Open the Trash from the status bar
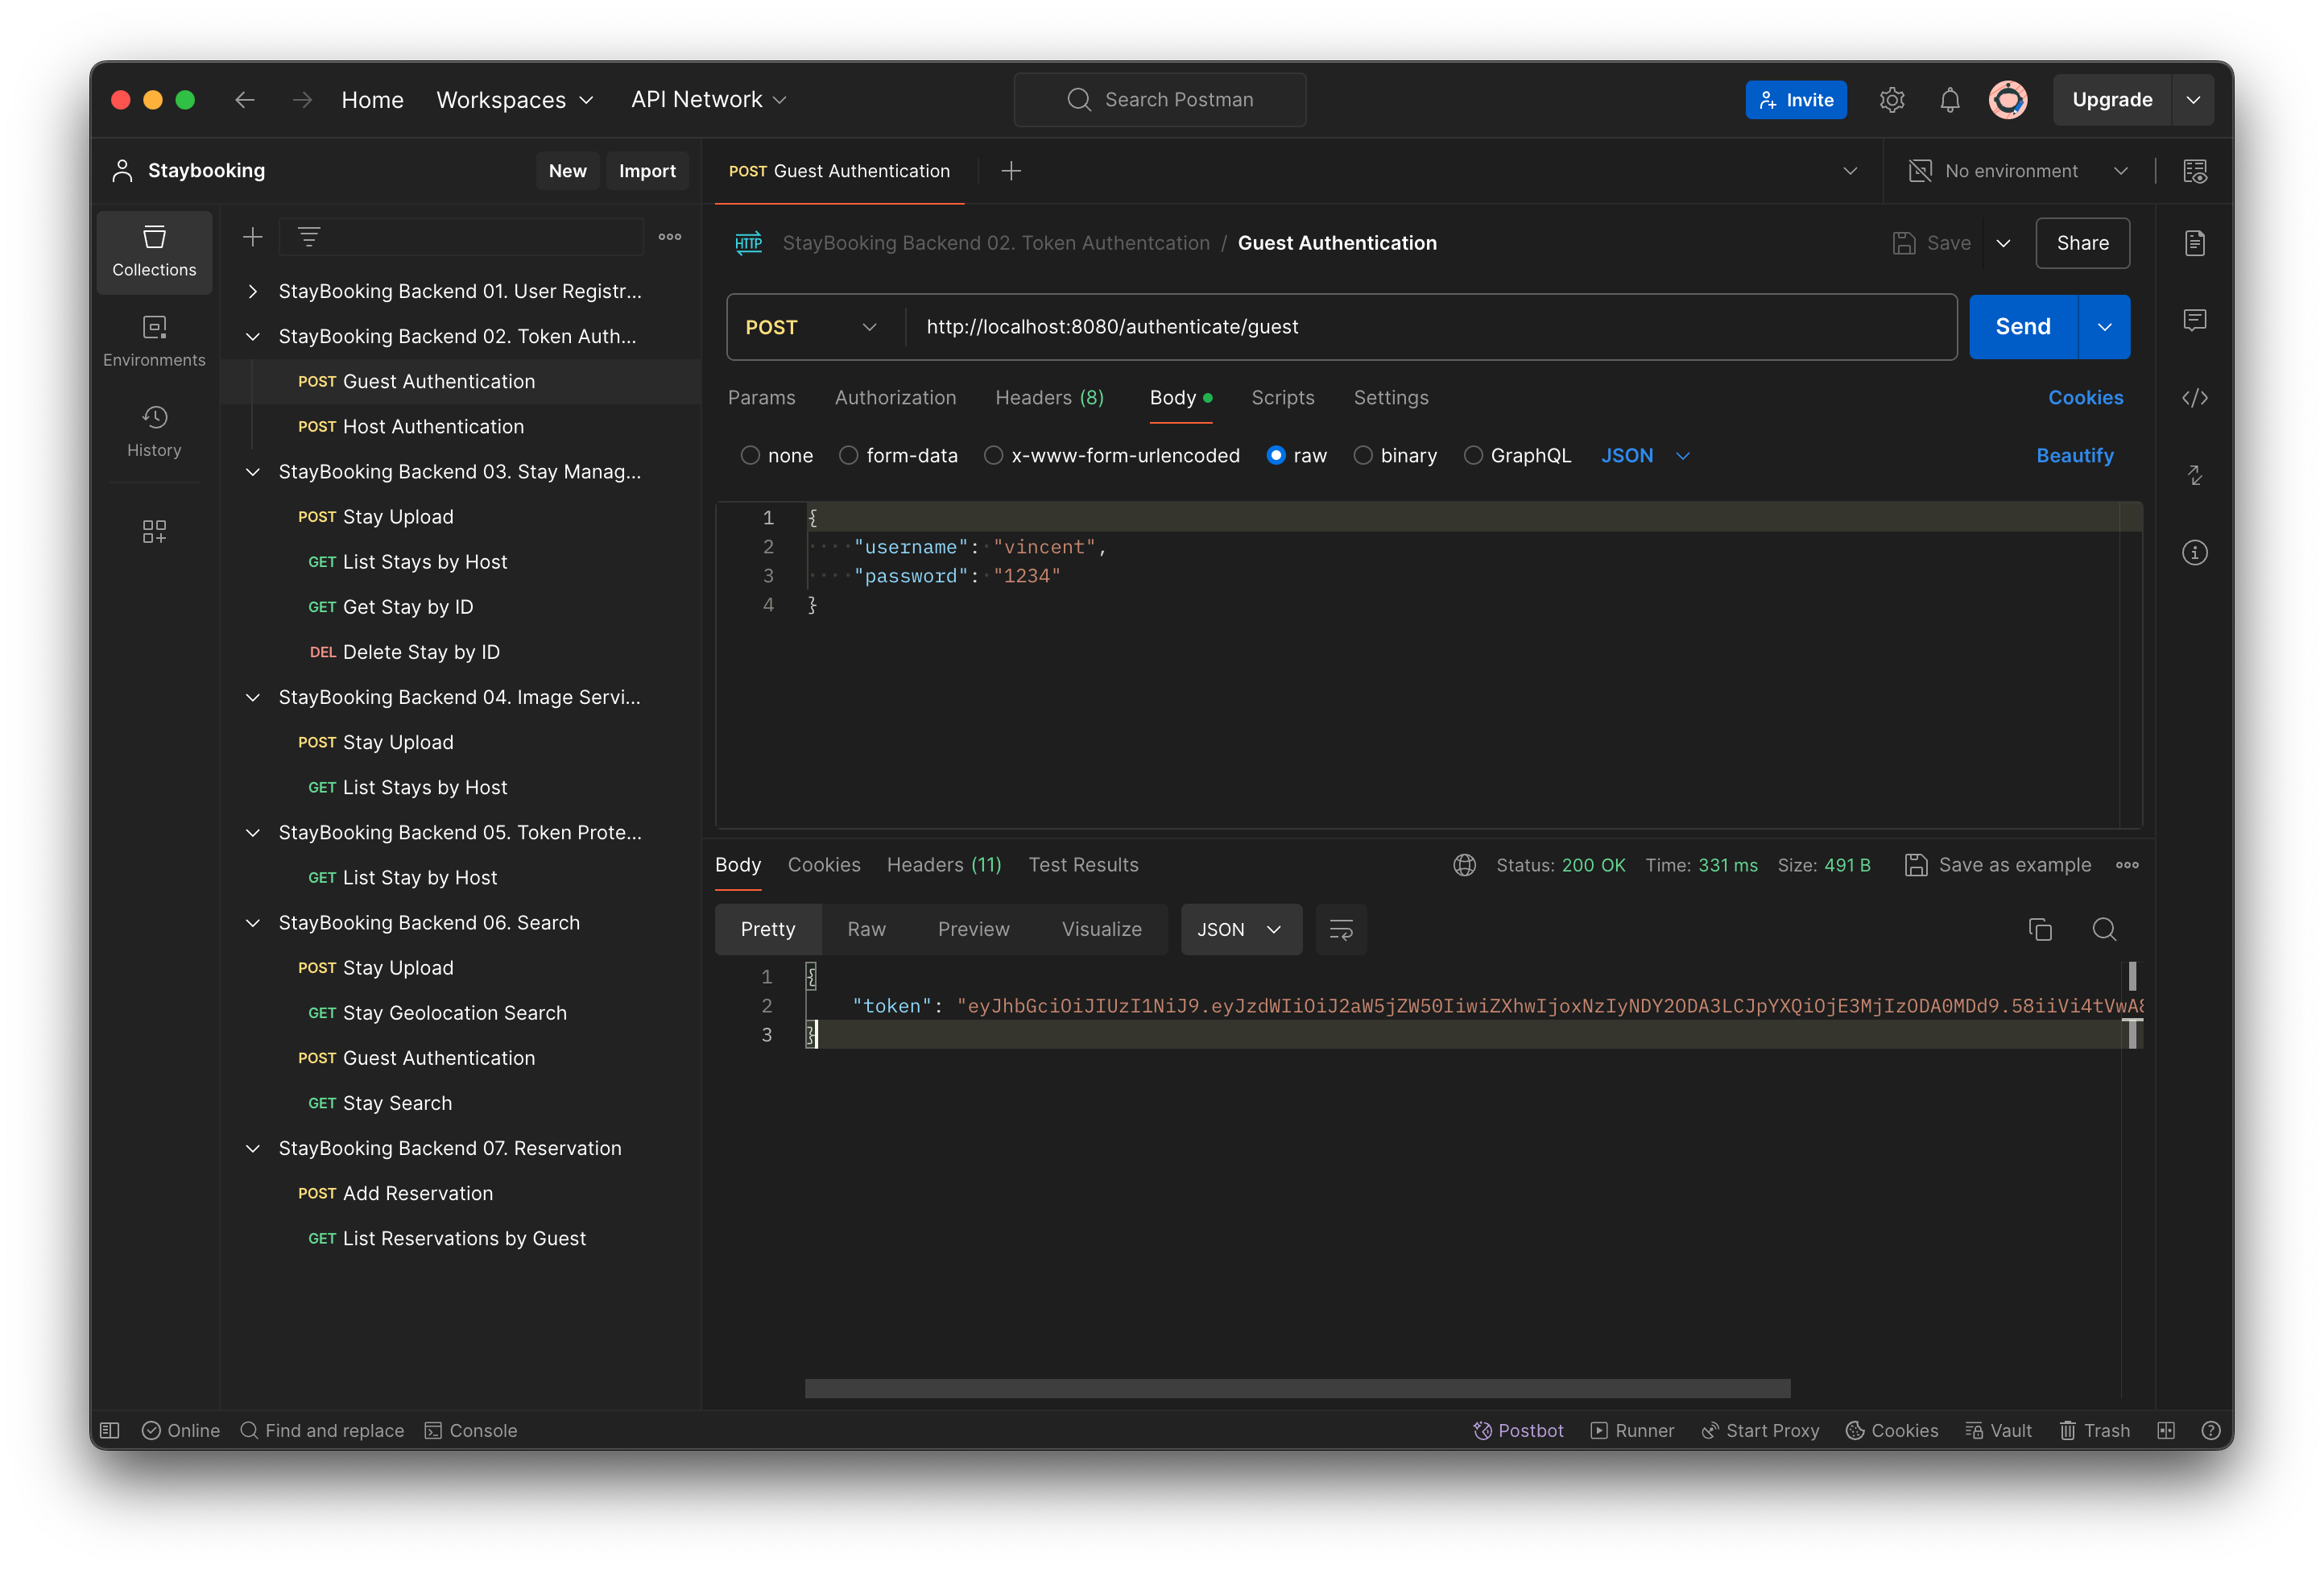2324x1569 pixels. [x=2095, y=1430]
